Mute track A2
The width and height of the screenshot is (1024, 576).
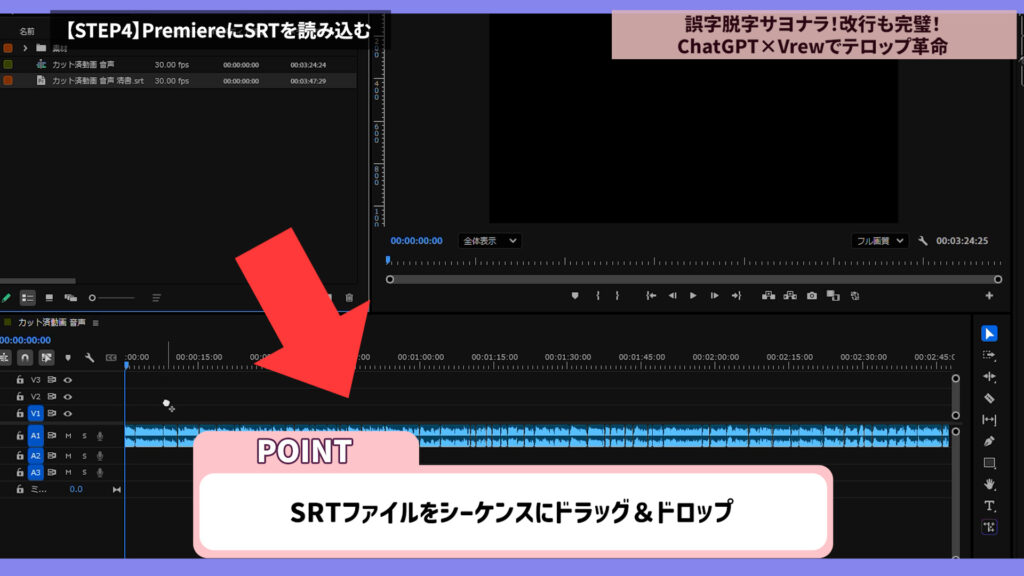click(68, 456)
